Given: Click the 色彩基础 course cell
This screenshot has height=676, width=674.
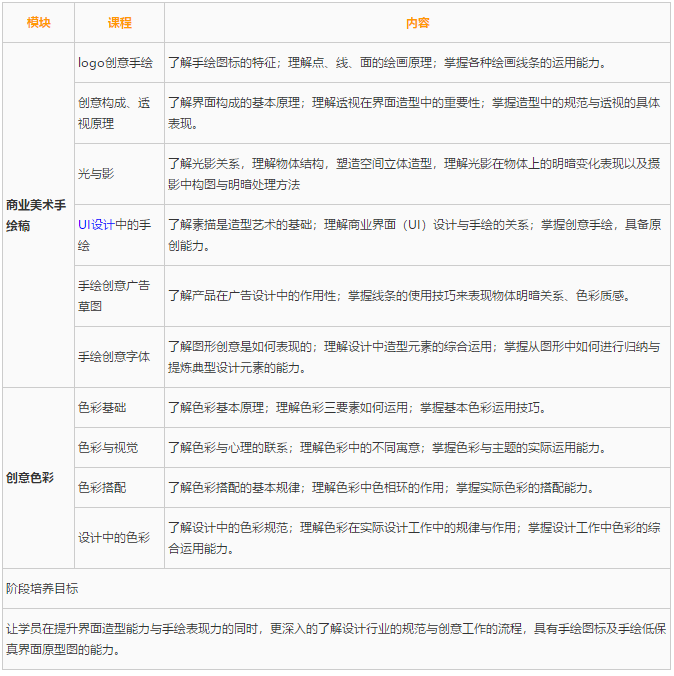Looking at the screenshot, I should coord(119,408).
